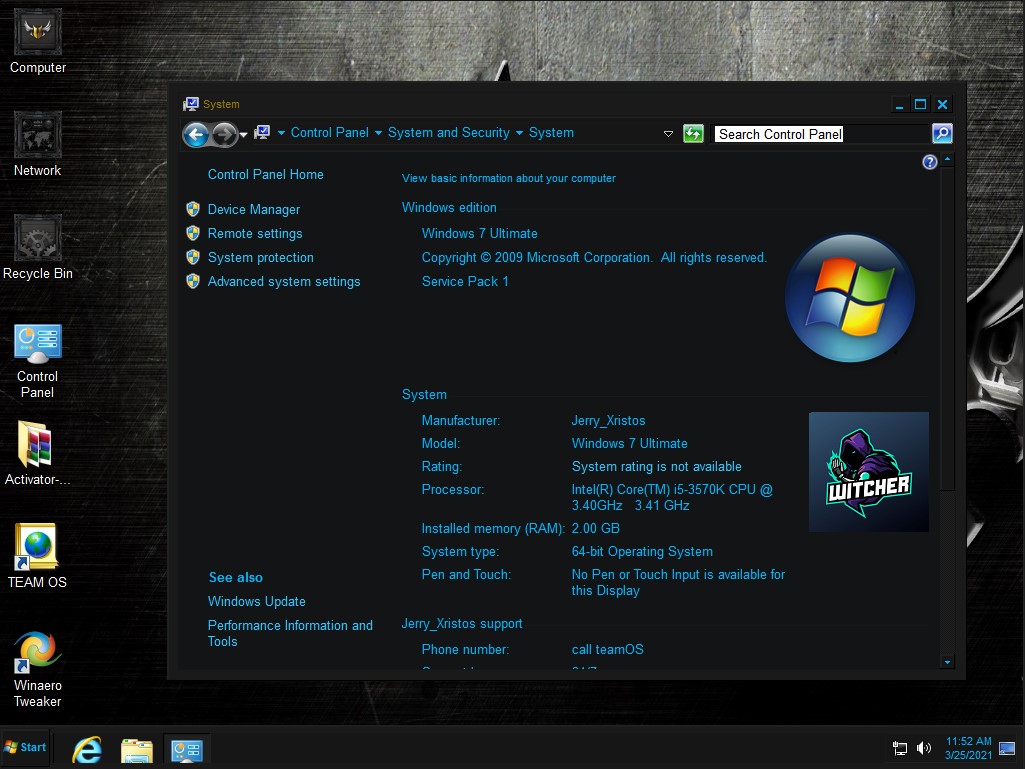Open the TEAM OS desktop shortcut
This screenshot has width=1025, height=769.
37,556
